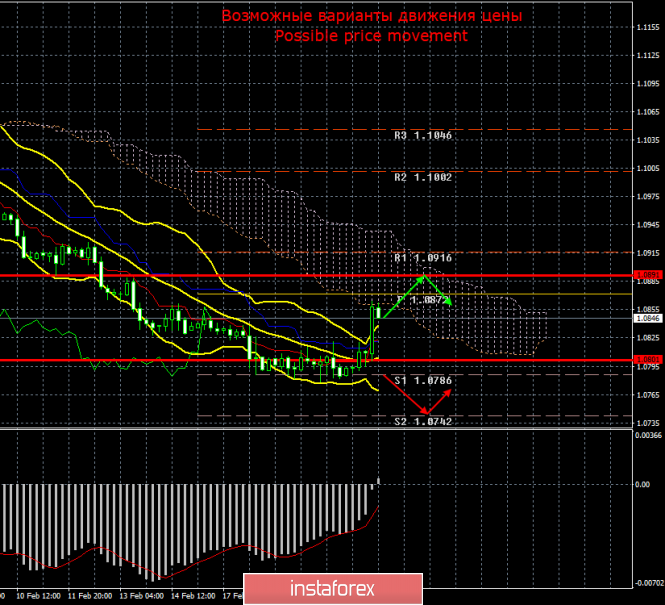Viewport: 665px width, 605px height.
Task: Click the 1.1005 price axis label
Action: click(648, 168)
